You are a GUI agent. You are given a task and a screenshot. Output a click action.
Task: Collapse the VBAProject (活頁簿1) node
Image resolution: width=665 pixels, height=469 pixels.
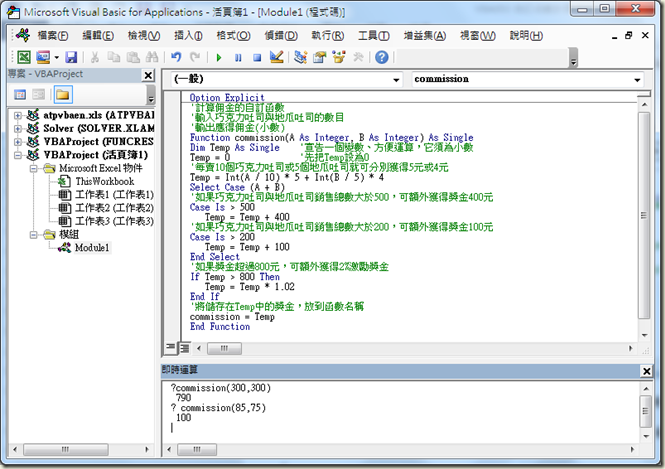point(18,155)
